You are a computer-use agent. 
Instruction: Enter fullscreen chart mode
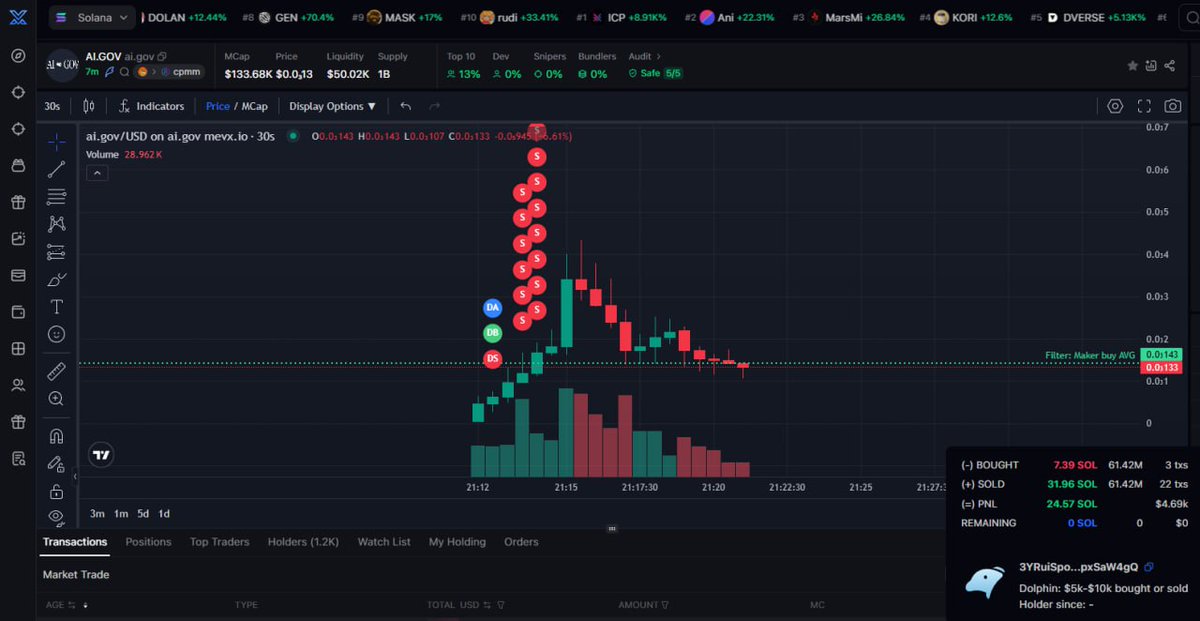1144,106
